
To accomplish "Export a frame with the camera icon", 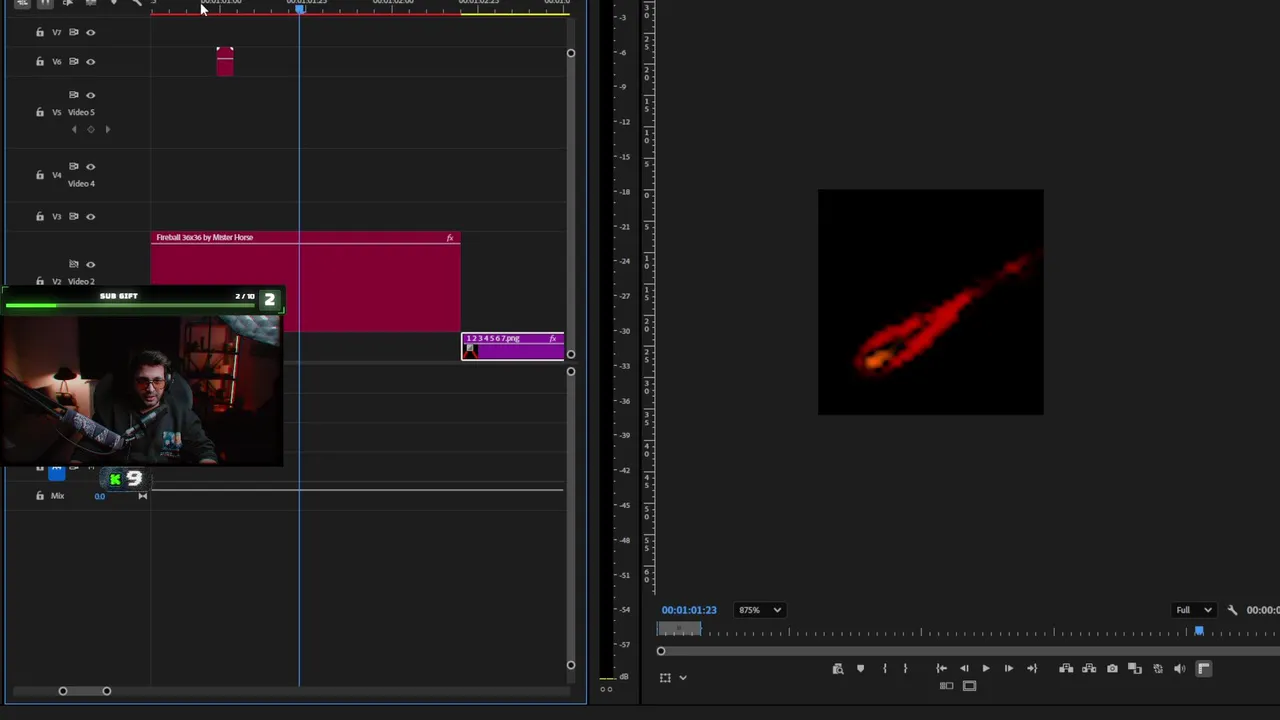I will click(x=1112, y=669).
